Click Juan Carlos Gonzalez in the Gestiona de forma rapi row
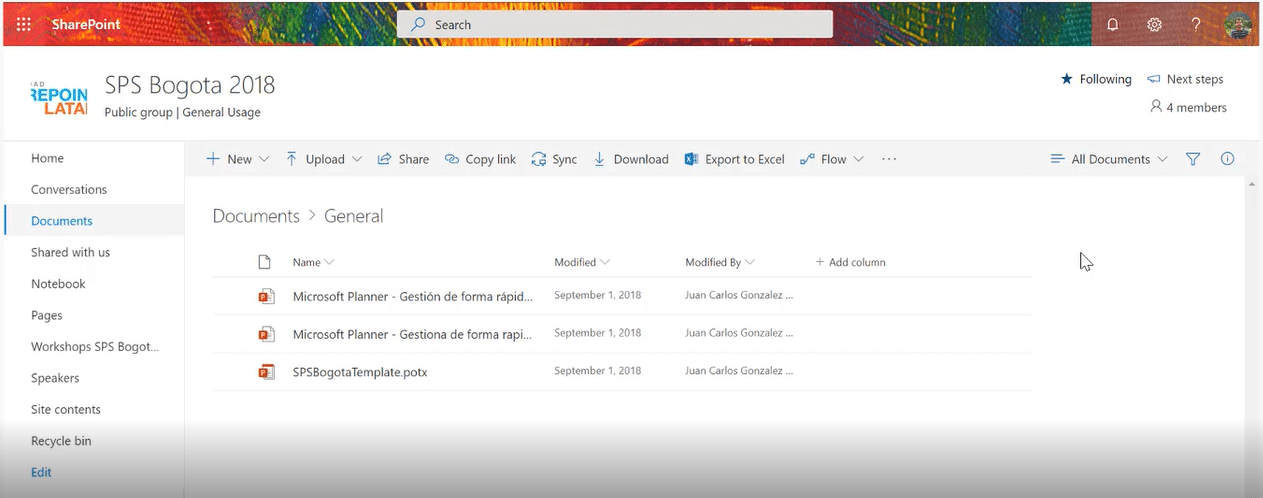Screen dimensions: 1263x498 (739, 333)
